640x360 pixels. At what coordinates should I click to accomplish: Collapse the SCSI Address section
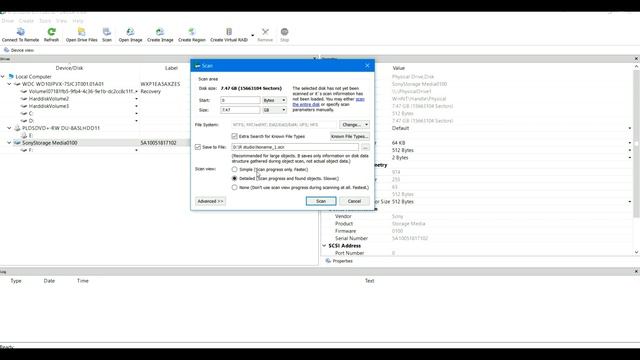pos(324,246)
